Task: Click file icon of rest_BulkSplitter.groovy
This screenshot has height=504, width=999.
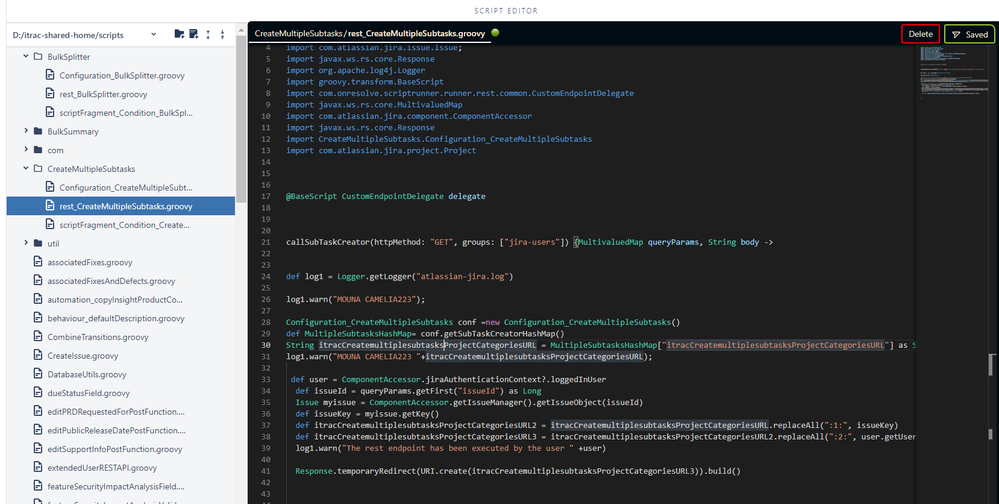Action: (50, 94)
